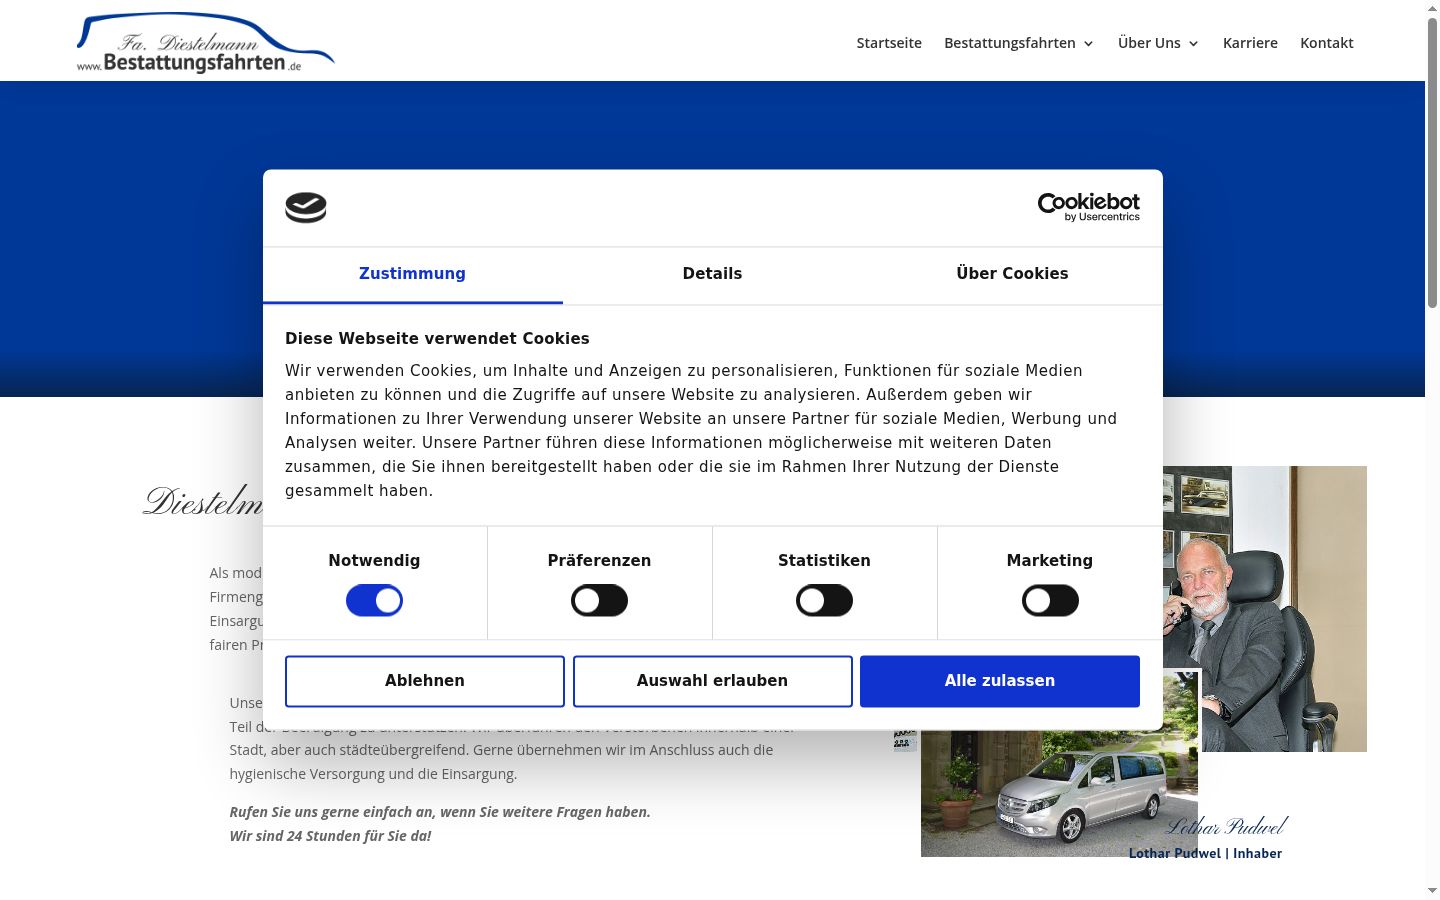Open the Karriere menu item
Viewport: 1440px width, 900px height.
tap(1250, 43)
